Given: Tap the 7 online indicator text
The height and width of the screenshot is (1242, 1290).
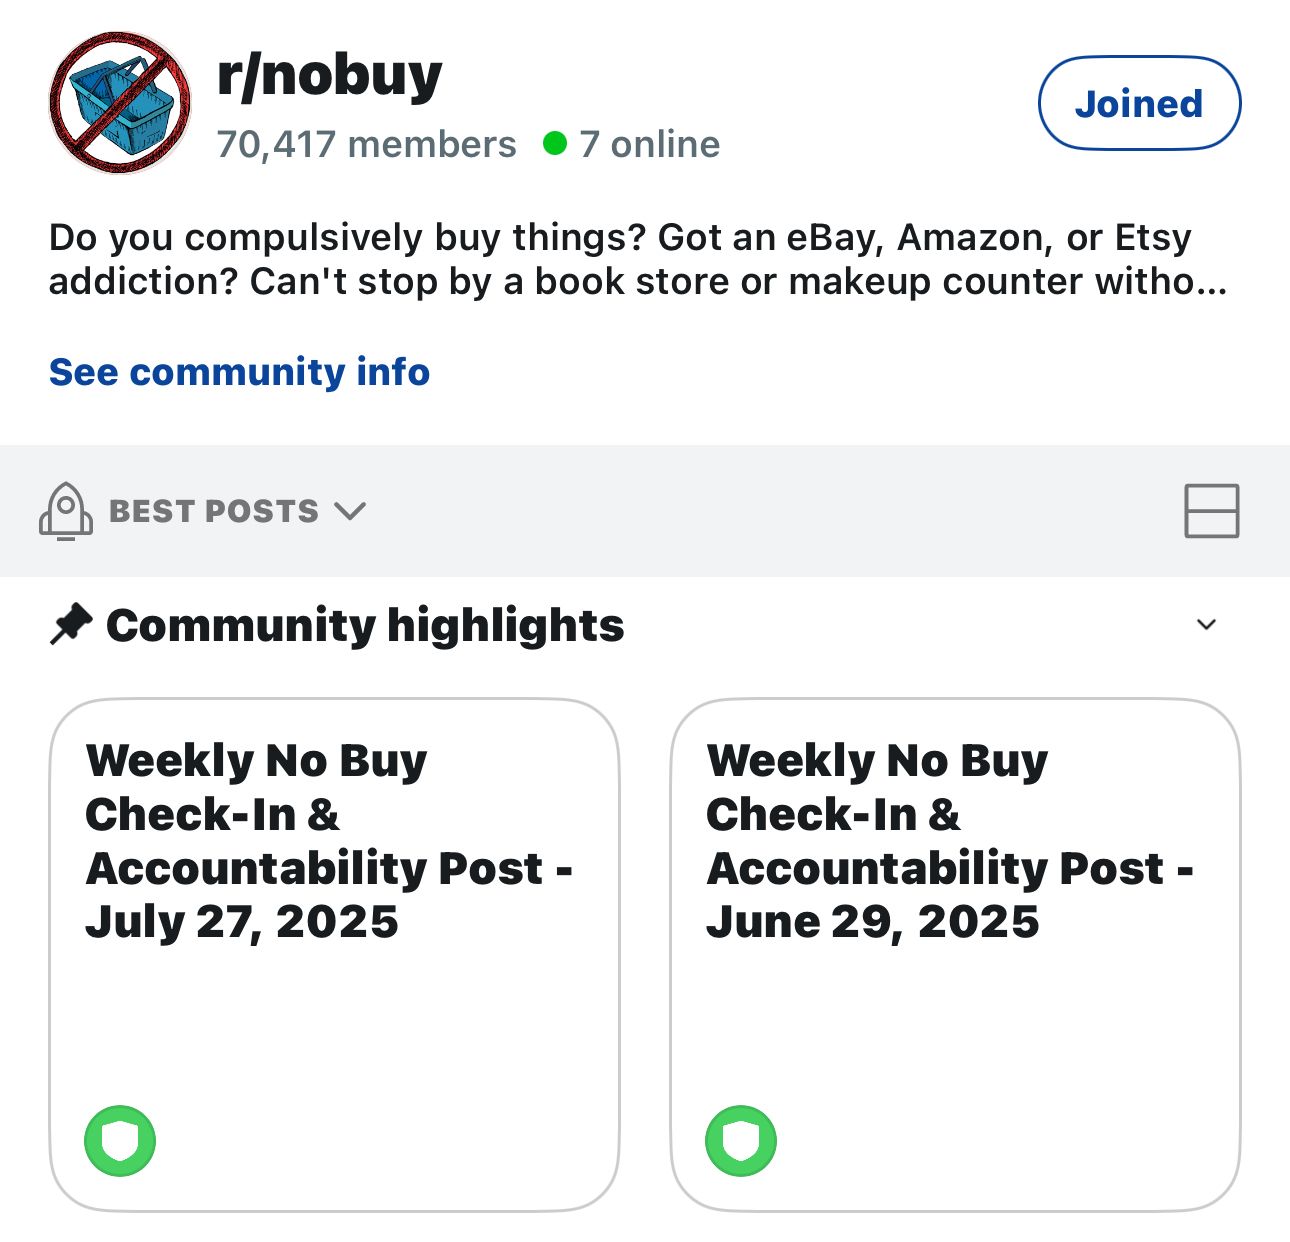Looking at the screenshot, I should [650, 144].
